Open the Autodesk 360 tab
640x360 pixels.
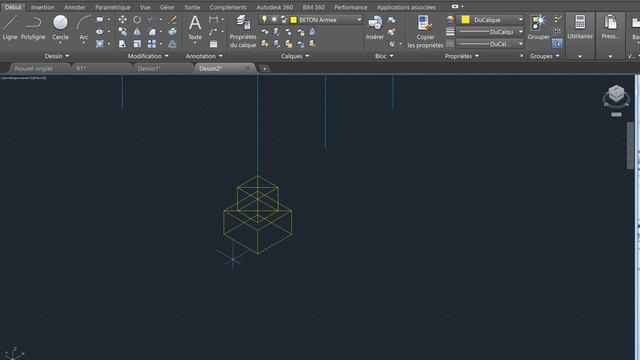274,7
